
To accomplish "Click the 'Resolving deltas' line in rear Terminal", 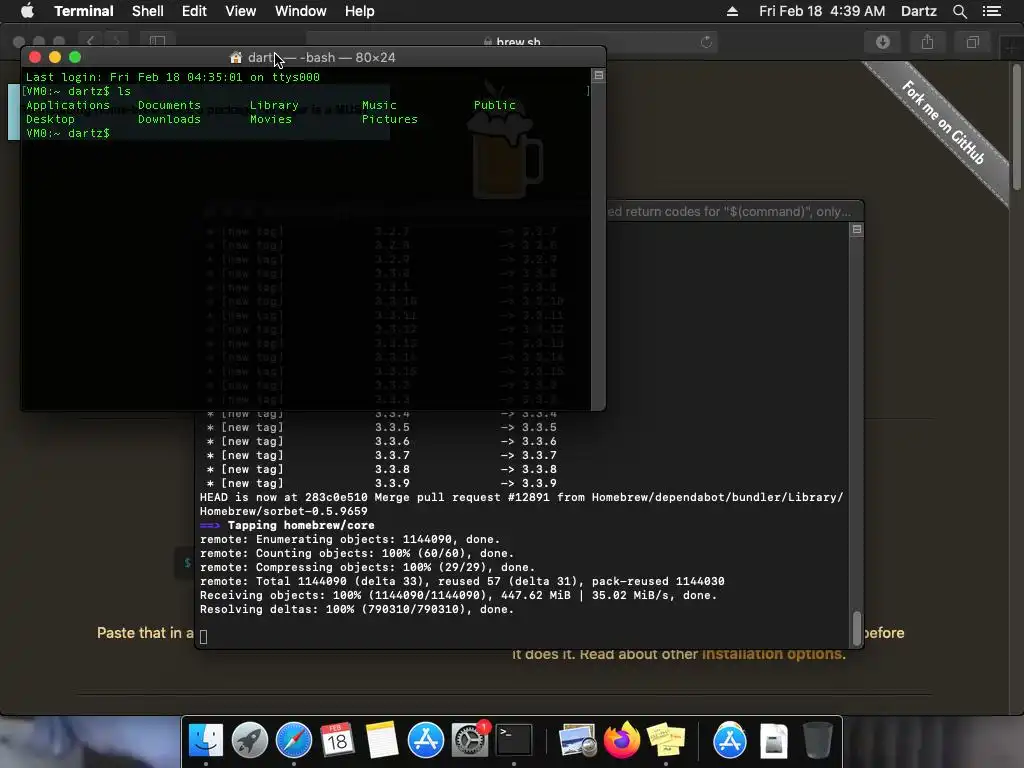I will 357,609.
